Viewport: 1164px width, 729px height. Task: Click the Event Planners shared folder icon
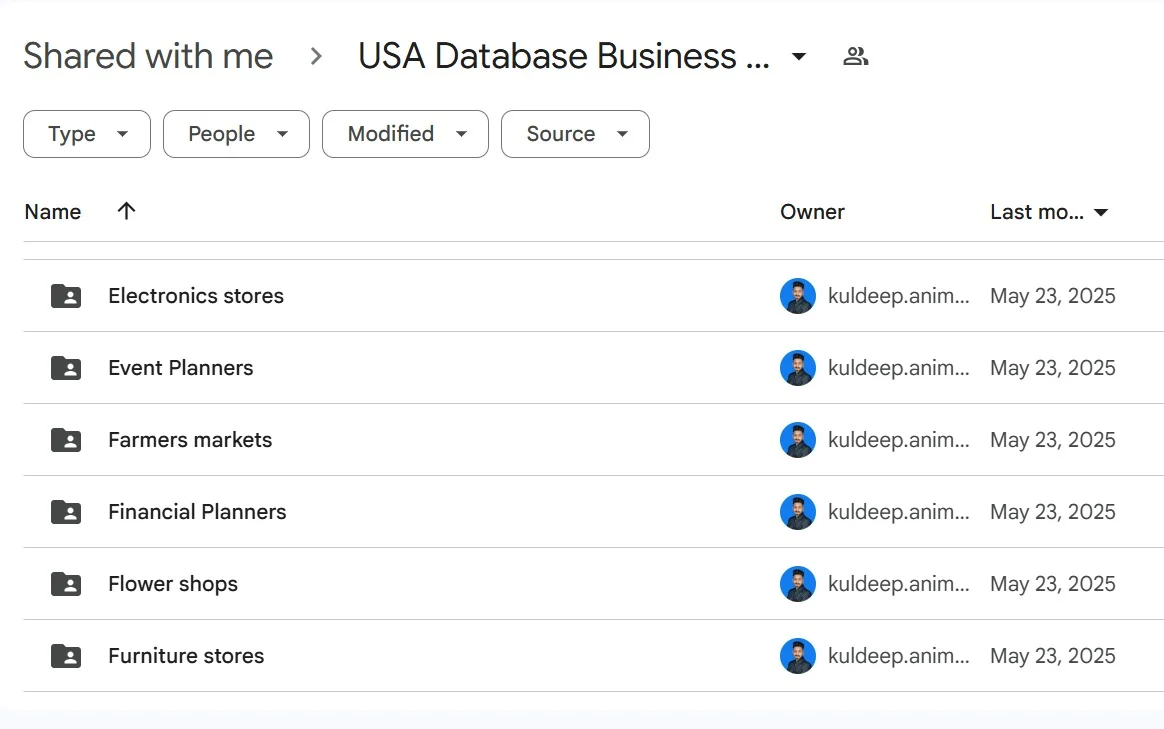66,368
